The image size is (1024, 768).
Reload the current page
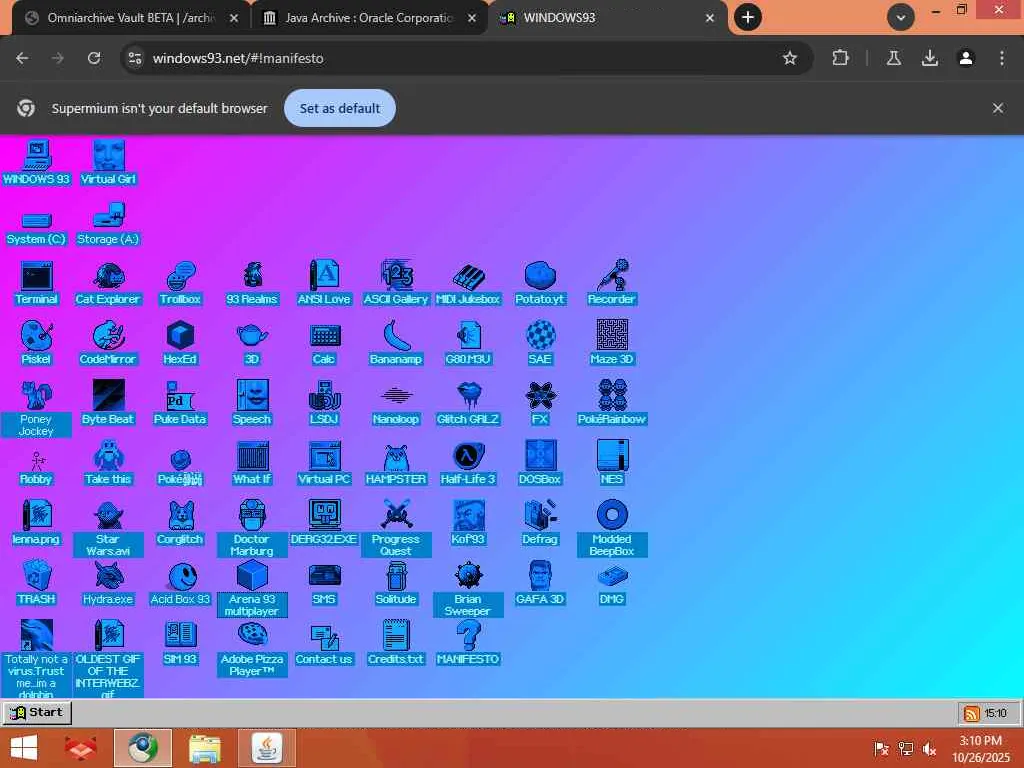(94, 58)
